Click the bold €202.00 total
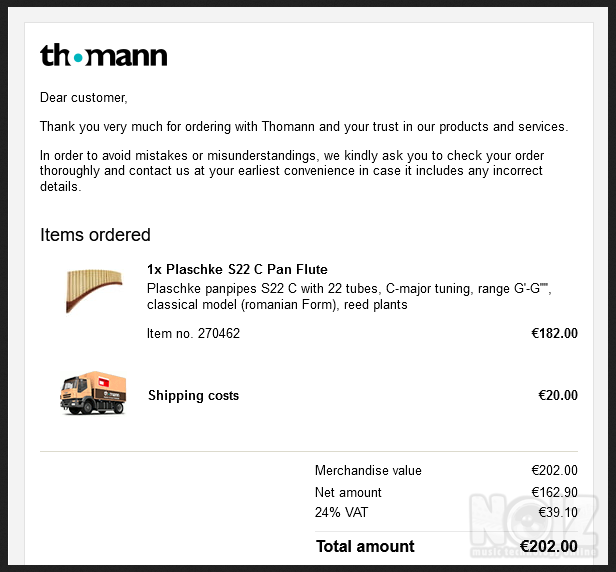Screen dimensions: 616x572 (548, 546)
